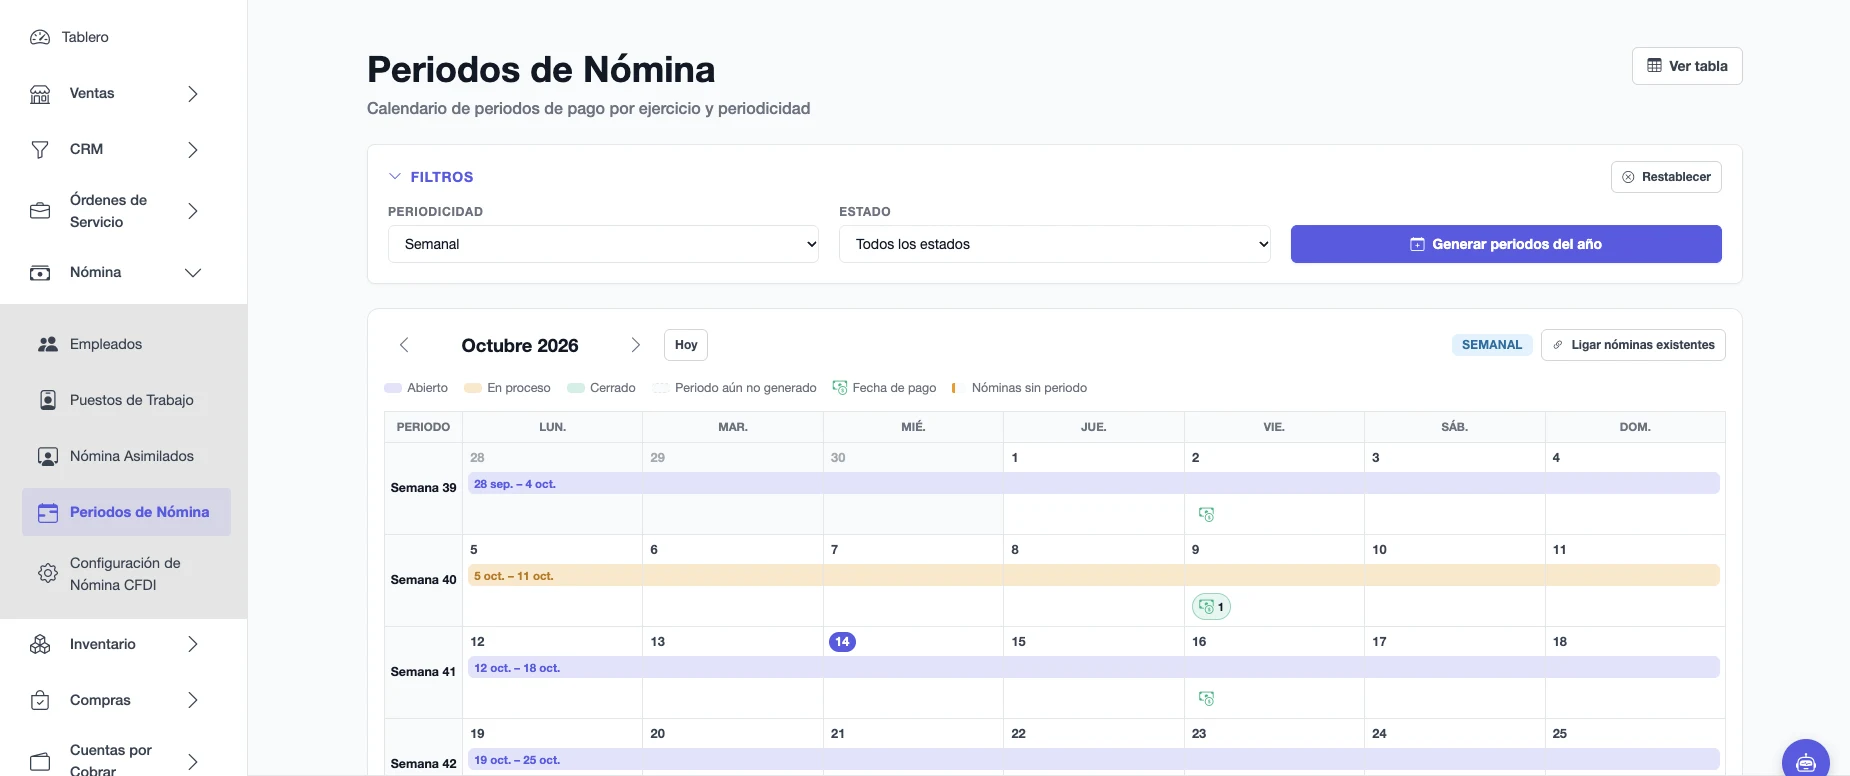Click today's date 14 in calendar
Viewport: 1850px width, 776px height.
842,642
